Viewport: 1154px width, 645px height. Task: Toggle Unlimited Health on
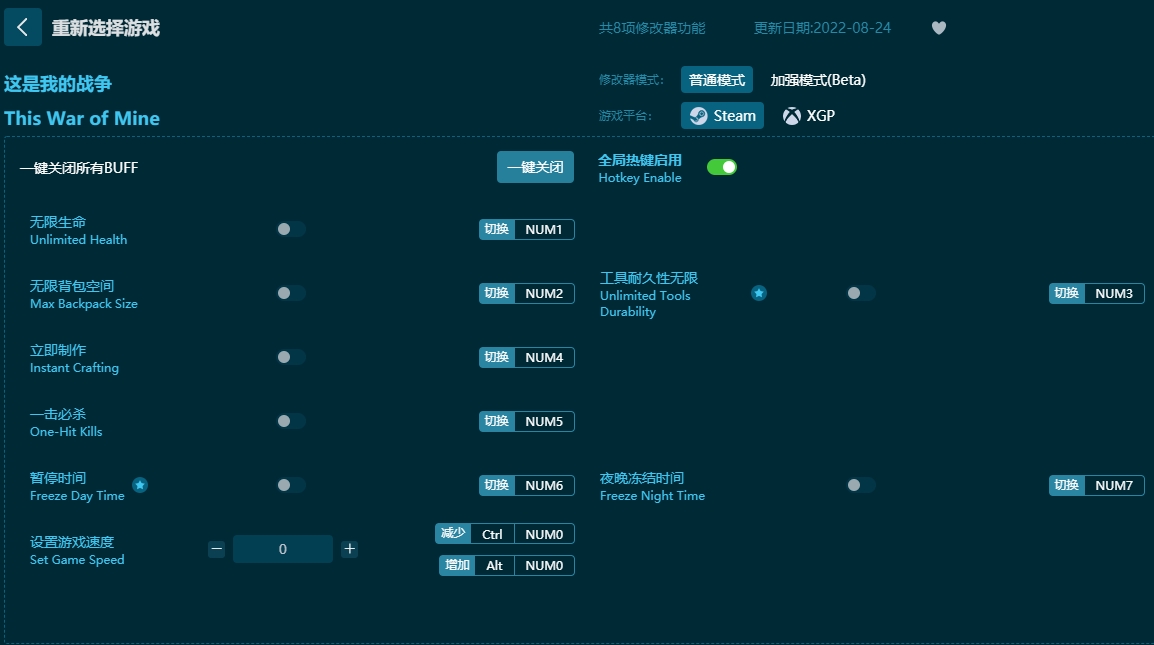pyautogui.click(x=291, y=229)
